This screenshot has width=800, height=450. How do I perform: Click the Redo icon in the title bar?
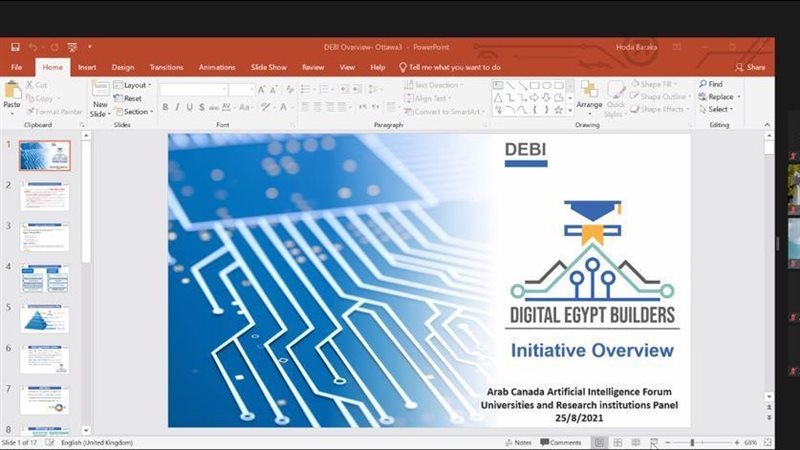(x=54, y=47)
